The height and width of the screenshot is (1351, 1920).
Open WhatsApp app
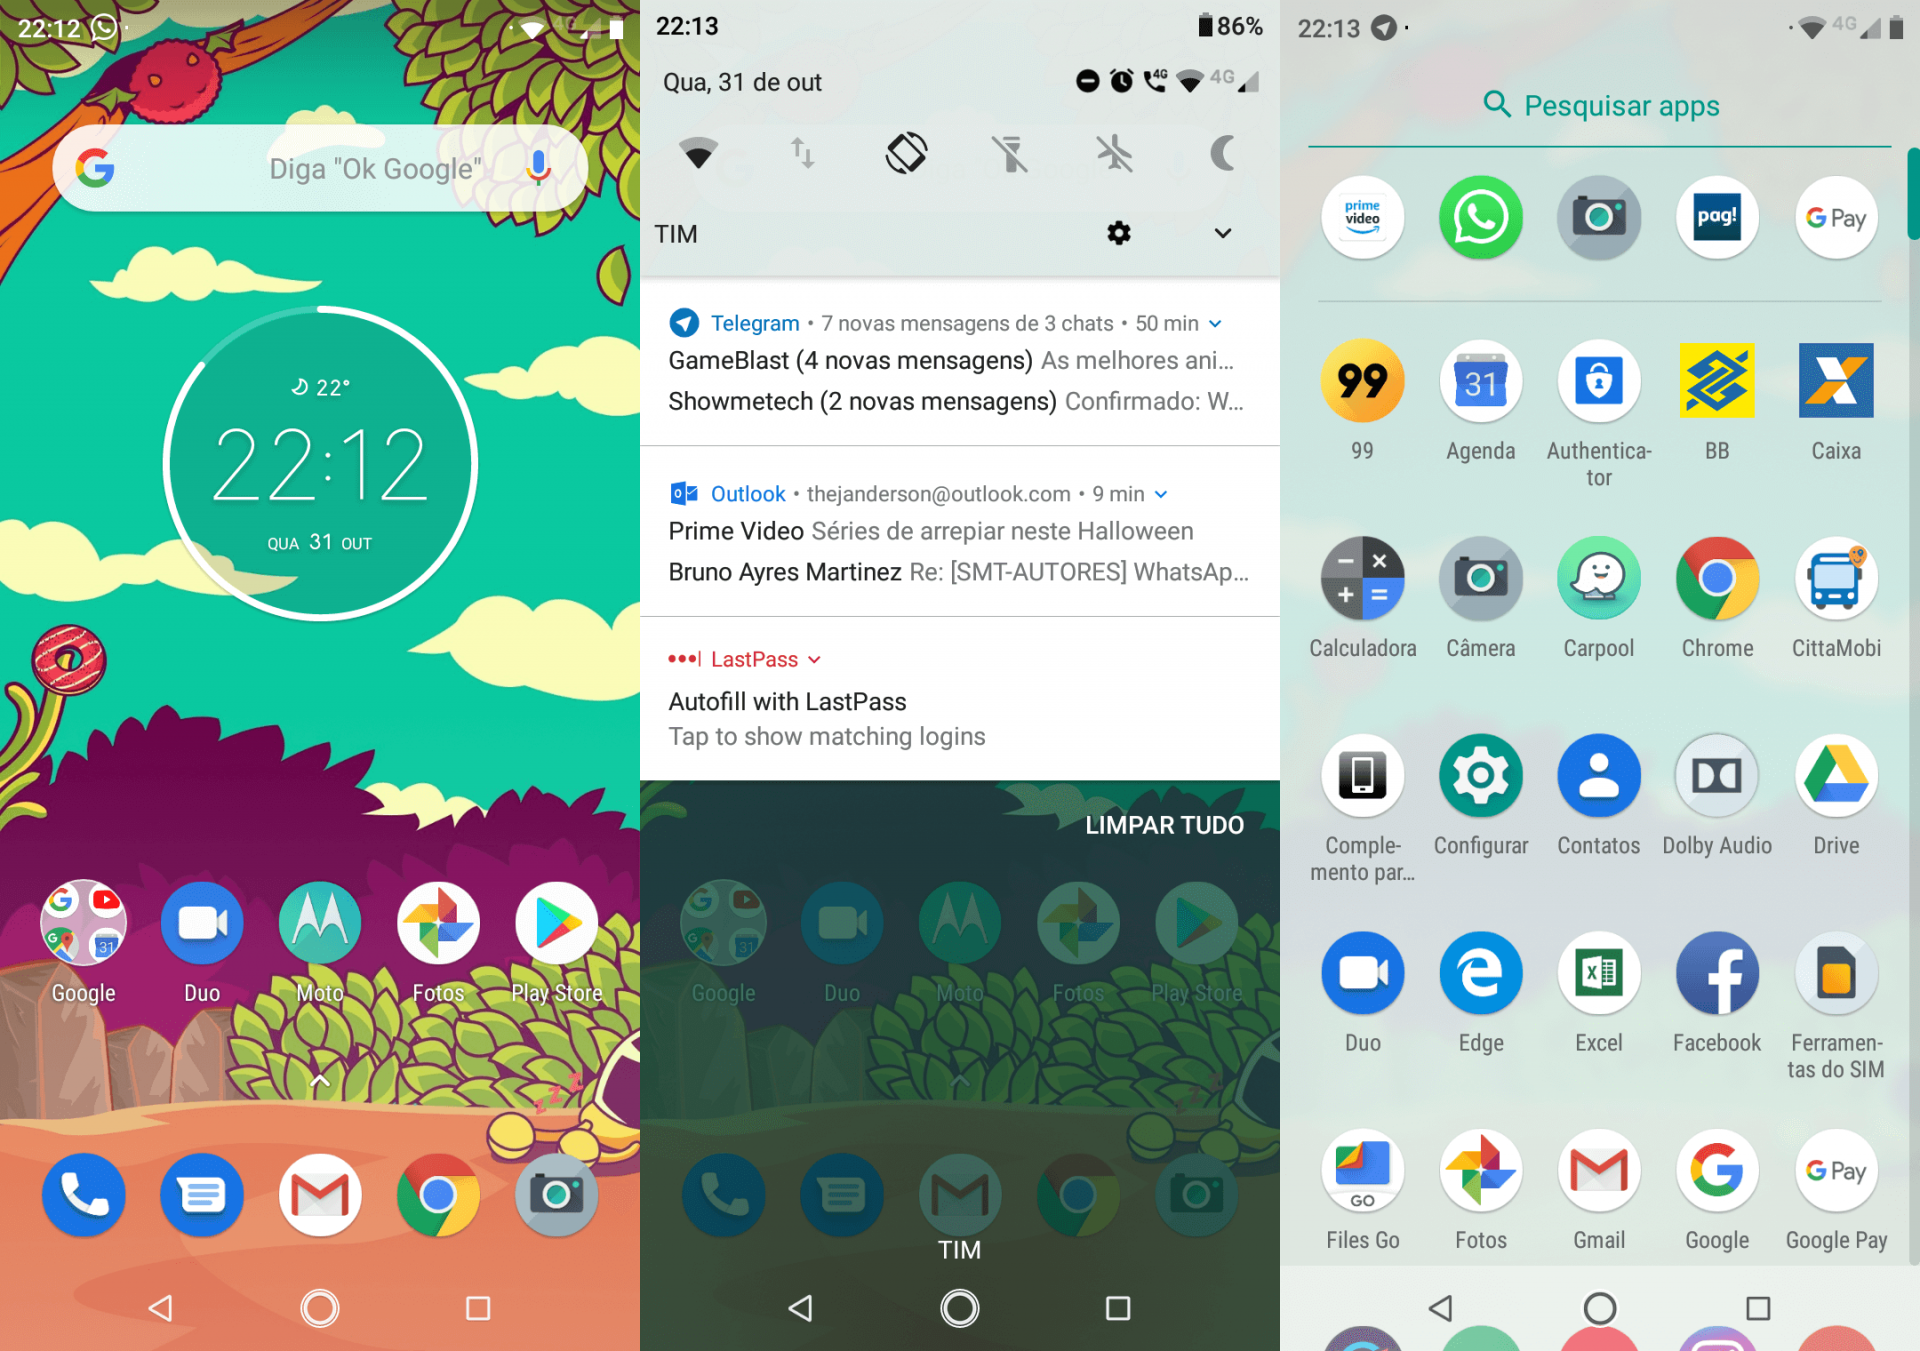coord(1480,218)
